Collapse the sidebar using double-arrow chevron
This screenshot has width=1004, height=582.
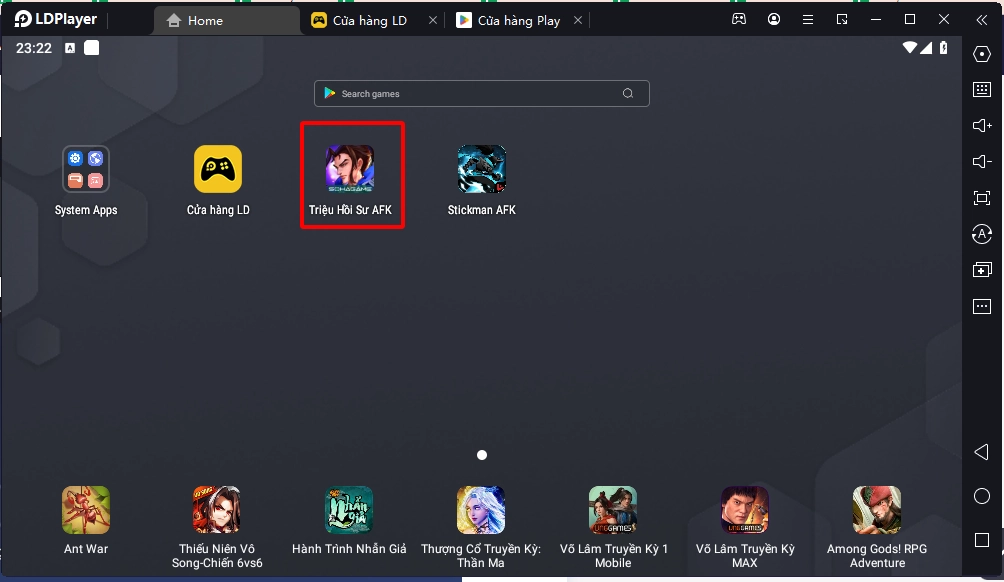tap(981, 19)
